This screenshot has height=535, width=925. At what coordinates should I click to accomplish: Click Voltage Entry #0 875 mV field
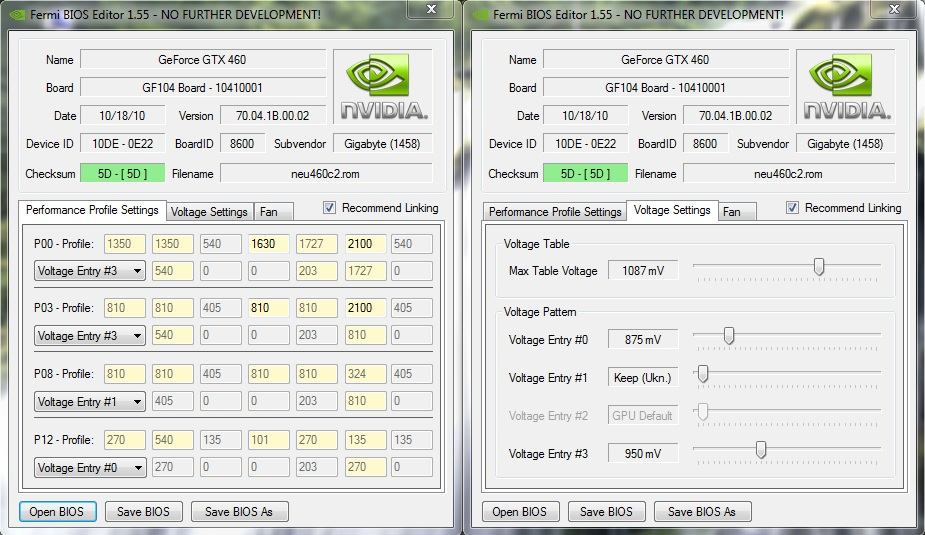(x=642, y=340)
